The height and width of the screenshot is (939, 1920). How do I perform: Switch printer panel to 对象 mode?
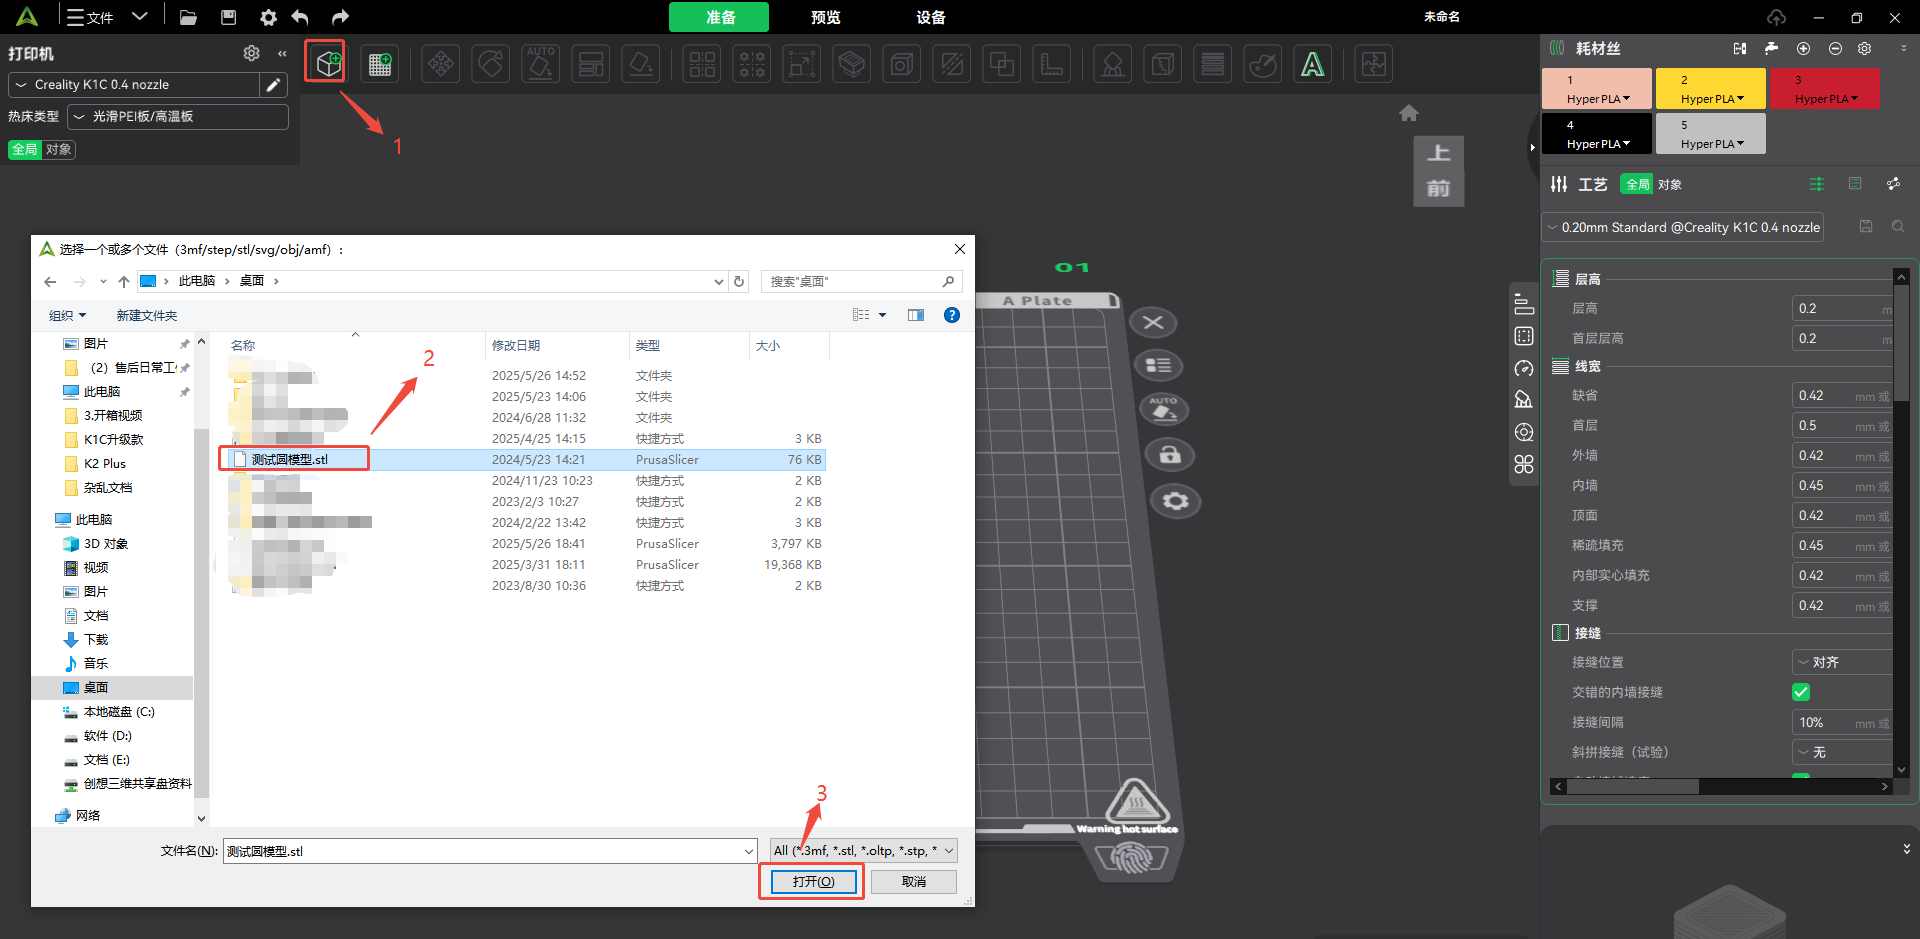click(59, 150)
